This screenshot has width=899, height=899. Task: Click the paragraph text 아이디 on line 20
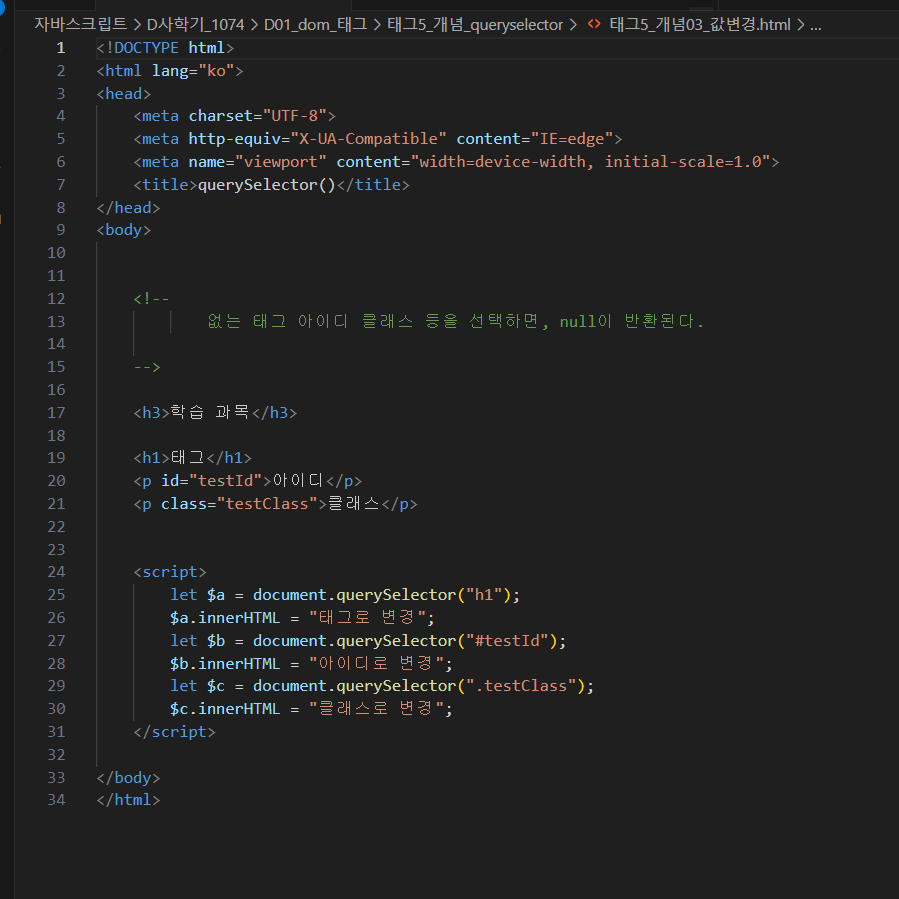(298, 480)
